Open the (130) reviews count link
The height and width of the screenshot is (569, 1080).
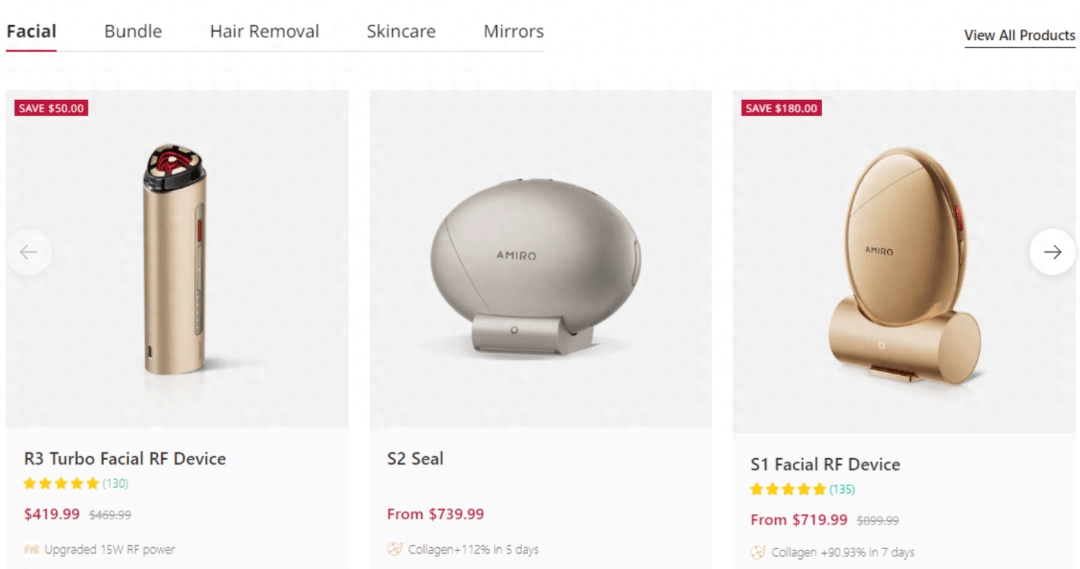[x=115, y=484]
